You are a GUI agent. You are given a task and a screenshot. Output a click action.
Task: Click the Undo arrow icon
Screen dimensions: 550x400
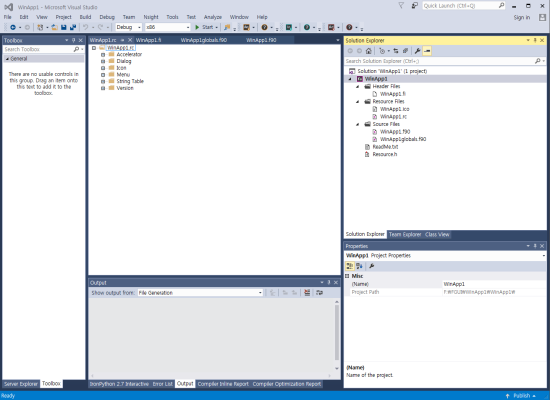[86, 27]
